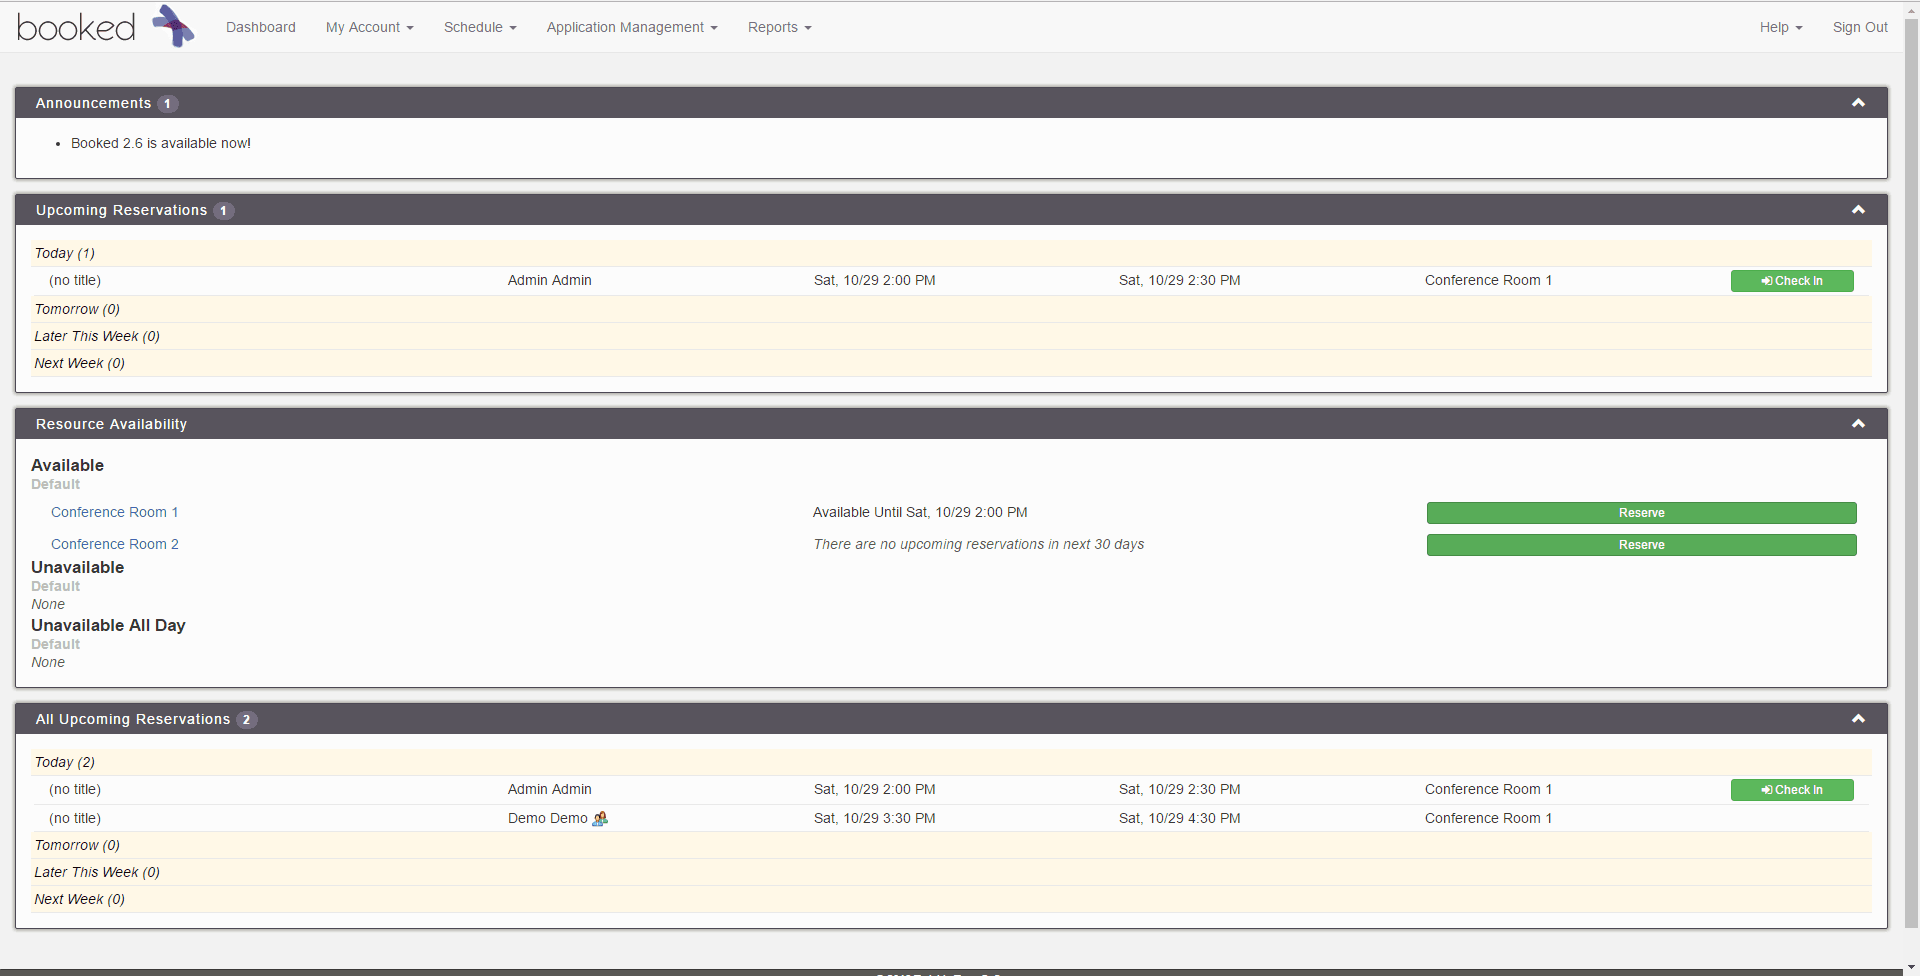This screenshot has width=1920, height=976.
Task: Click Sign Out in the navigation bar
Action: [x=1860, y=27]
